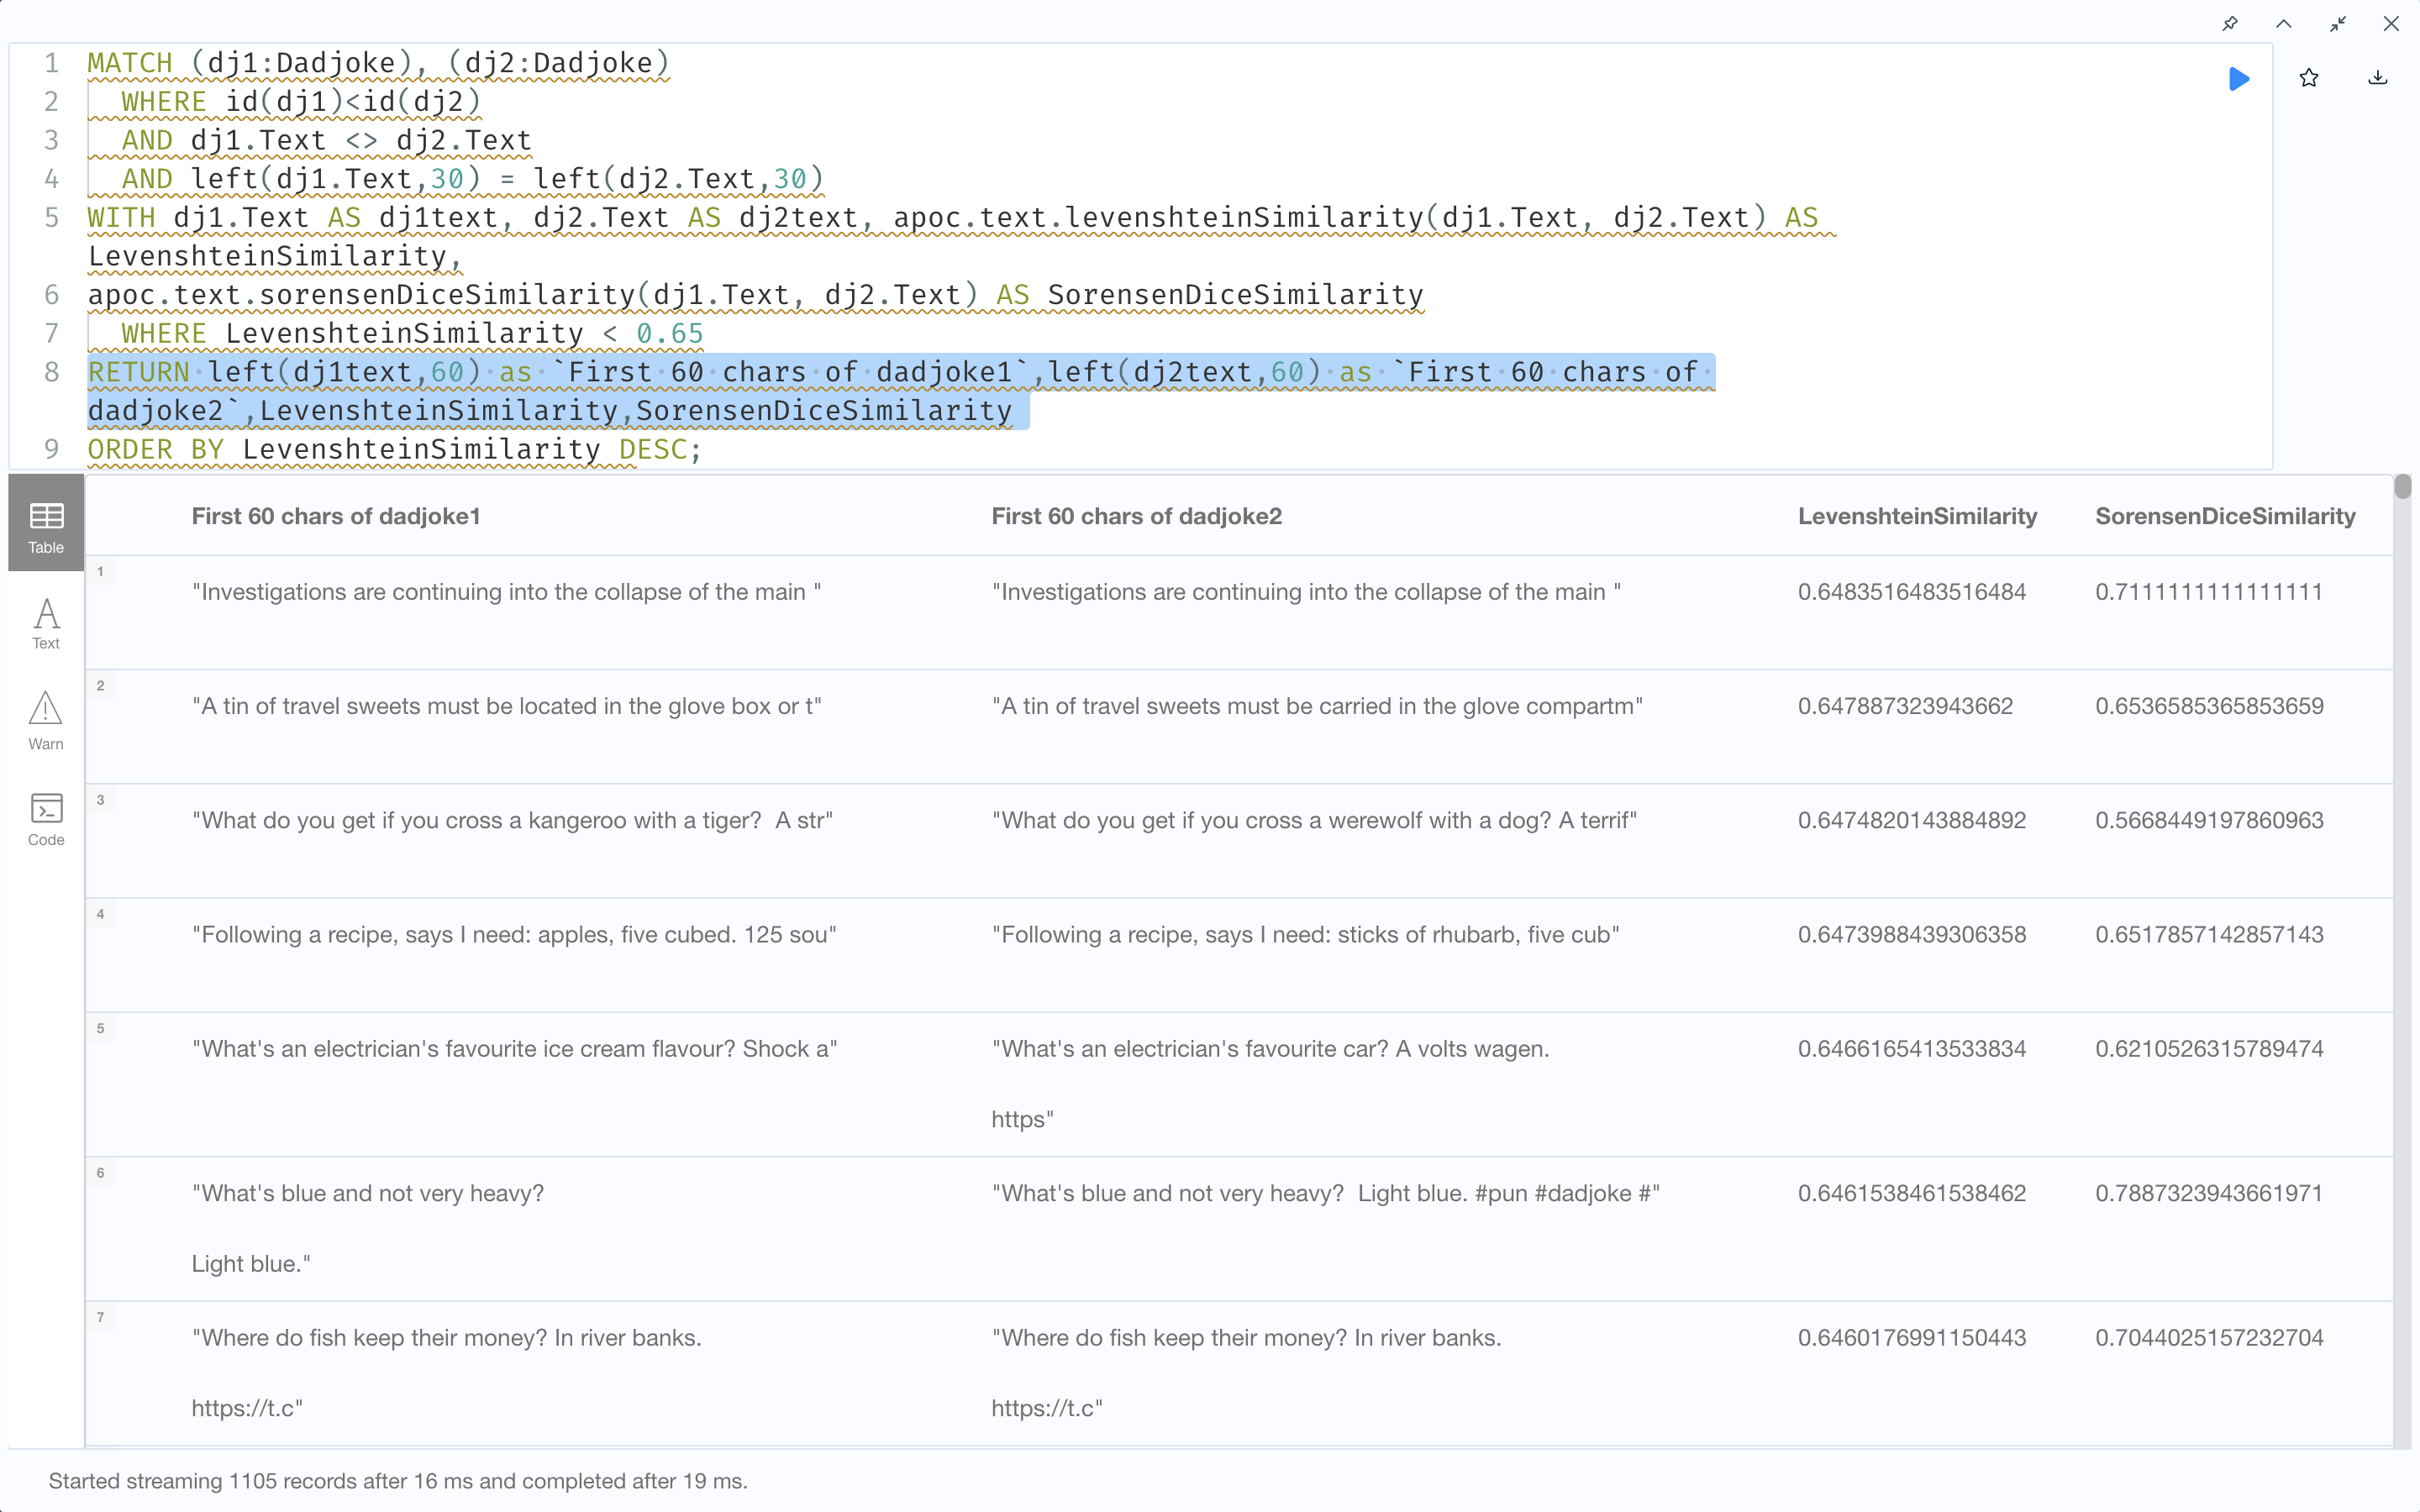Select value 0.6517857142857143
2420x1512 pixels.
2209,934
